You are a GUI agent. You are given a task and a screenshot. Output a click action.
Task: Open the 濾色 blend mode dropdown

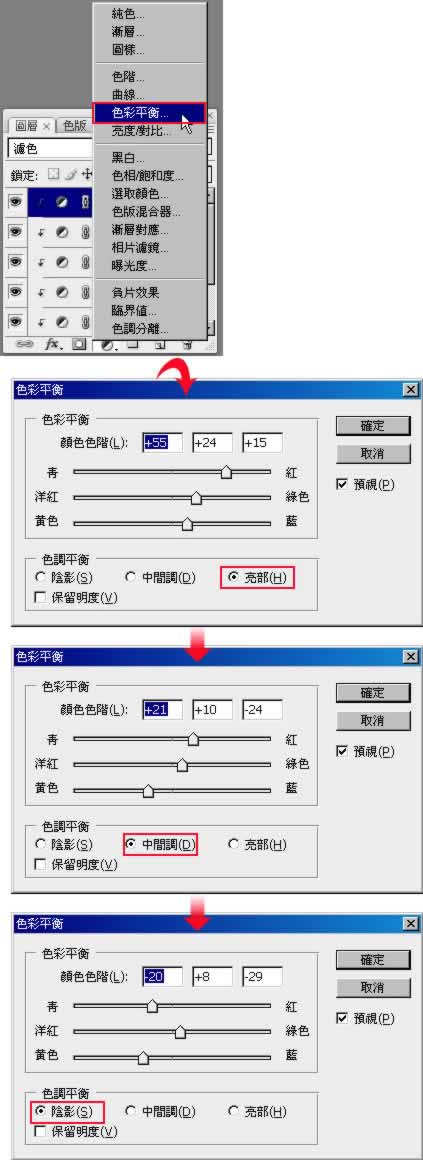(50, 148)
